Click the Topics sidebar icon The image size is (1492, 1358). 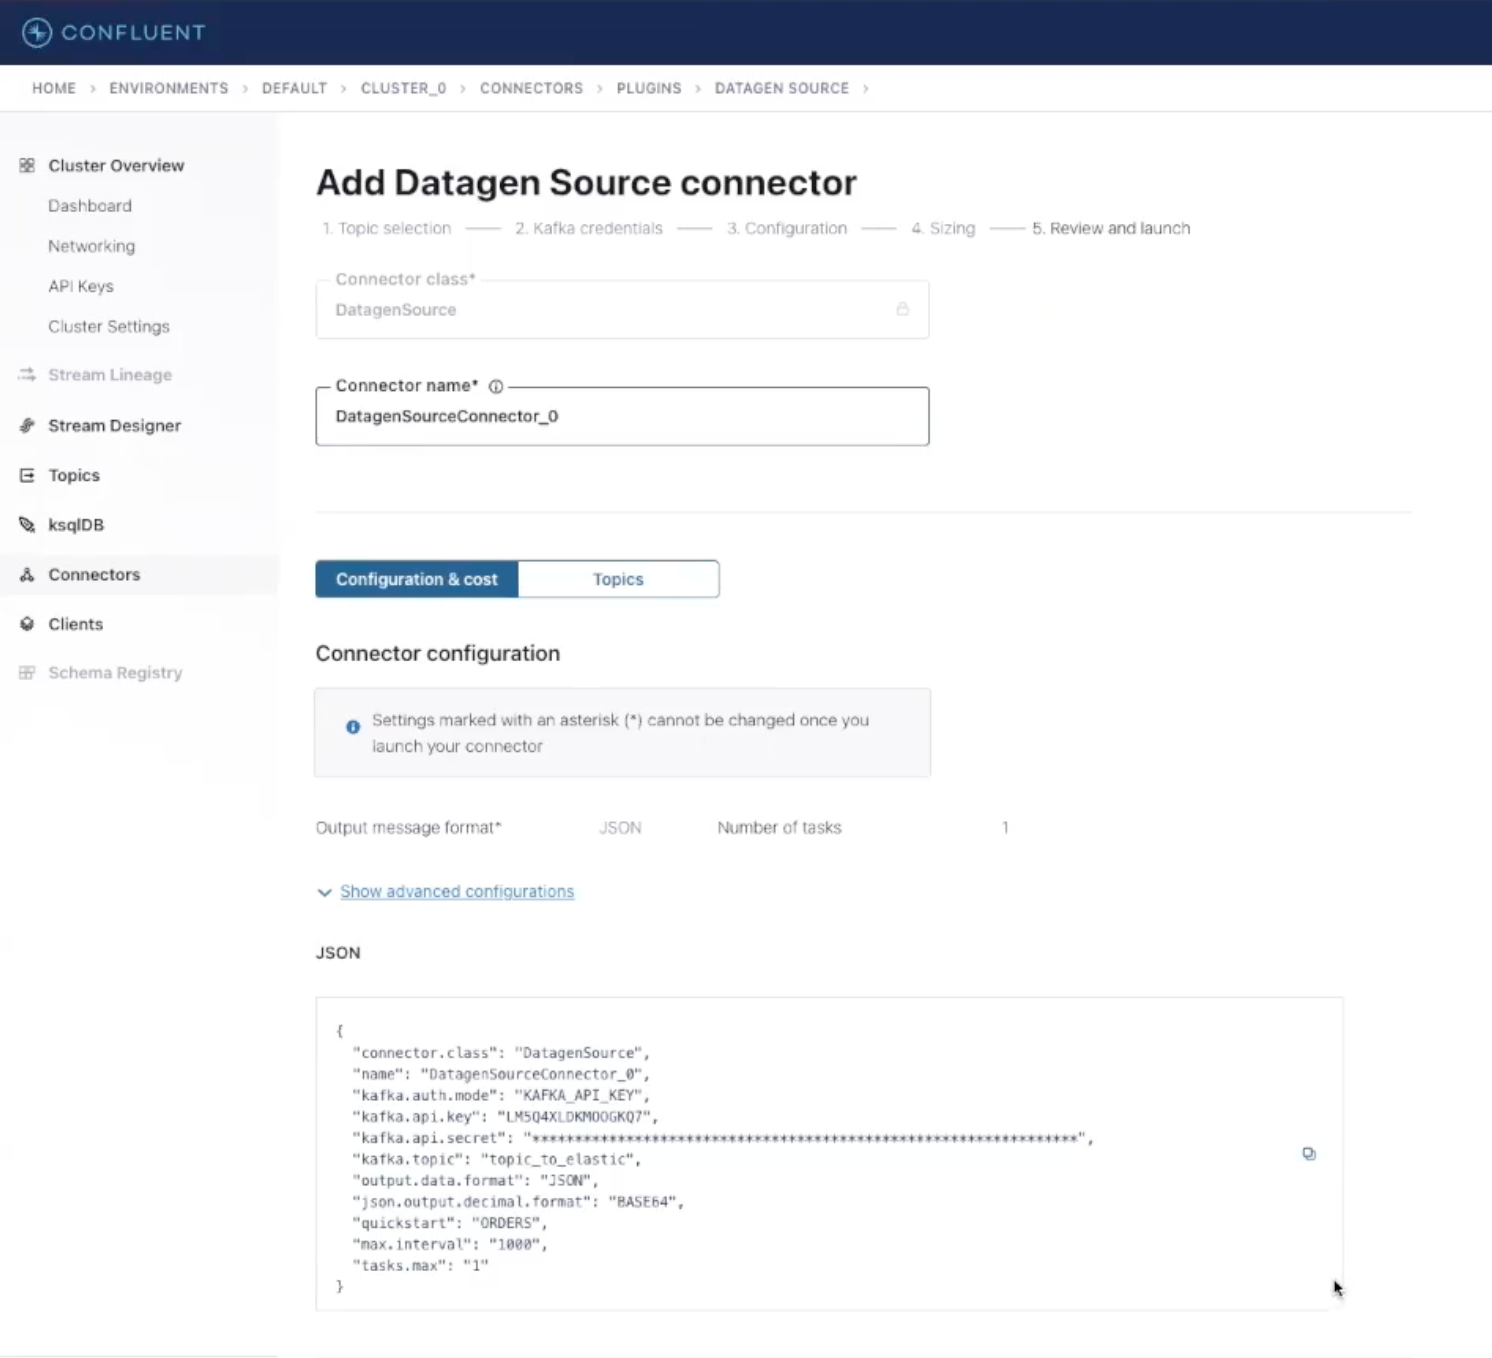[27, 475]
